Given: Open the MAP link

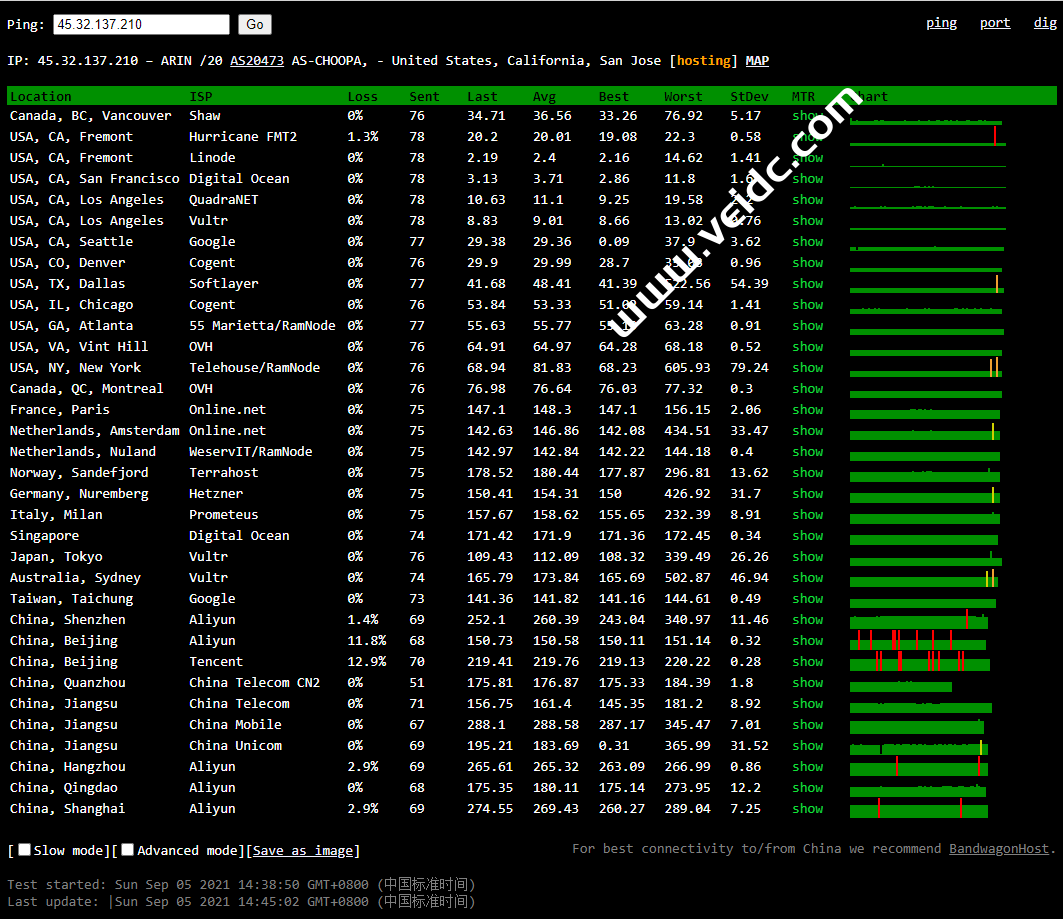Looking at the screenshot, I should tap(757, 61).
